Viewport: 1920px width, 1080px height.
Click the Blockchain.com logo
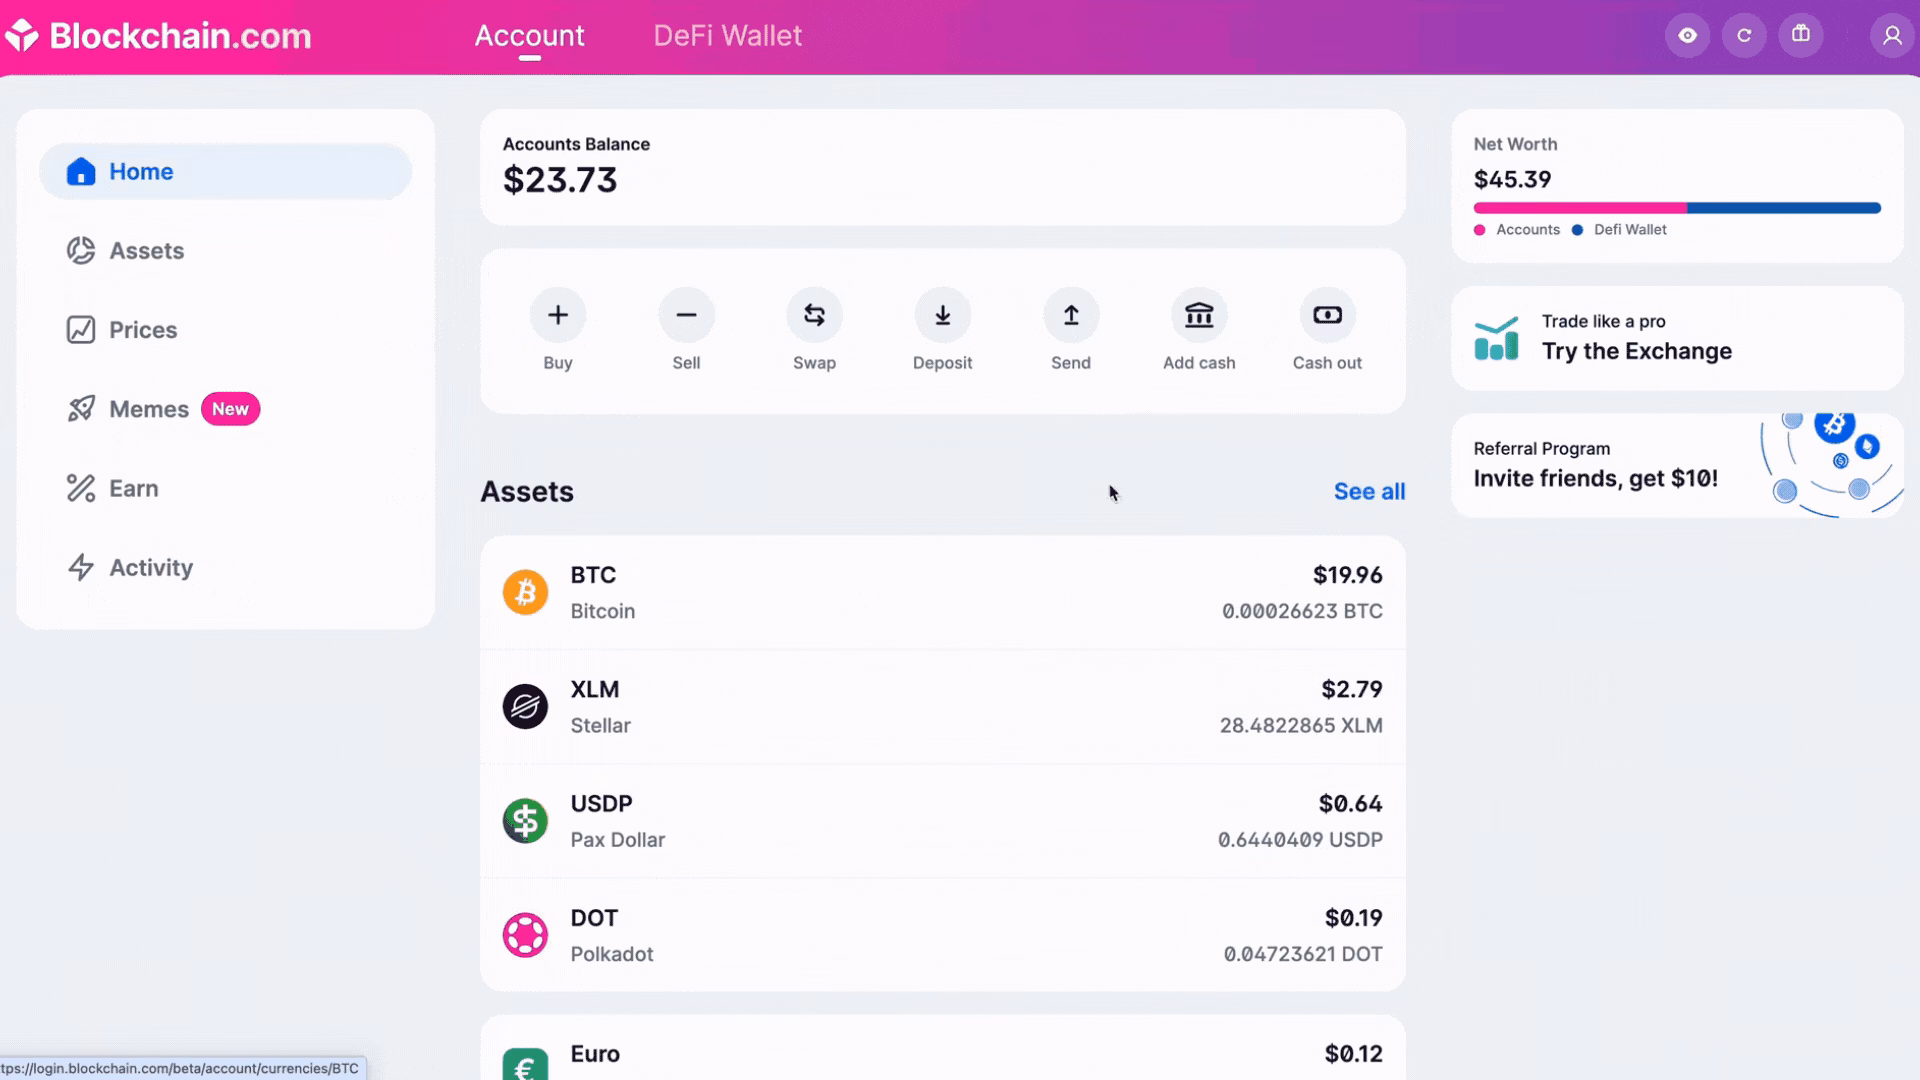(x=160, y=35)
